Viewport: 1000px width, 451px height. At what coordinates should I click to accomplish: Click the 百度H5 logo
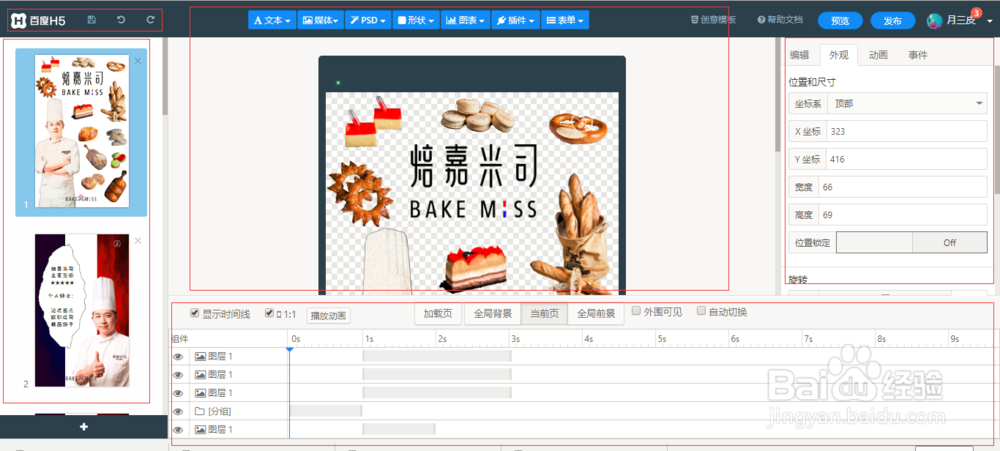coord(39,20)
